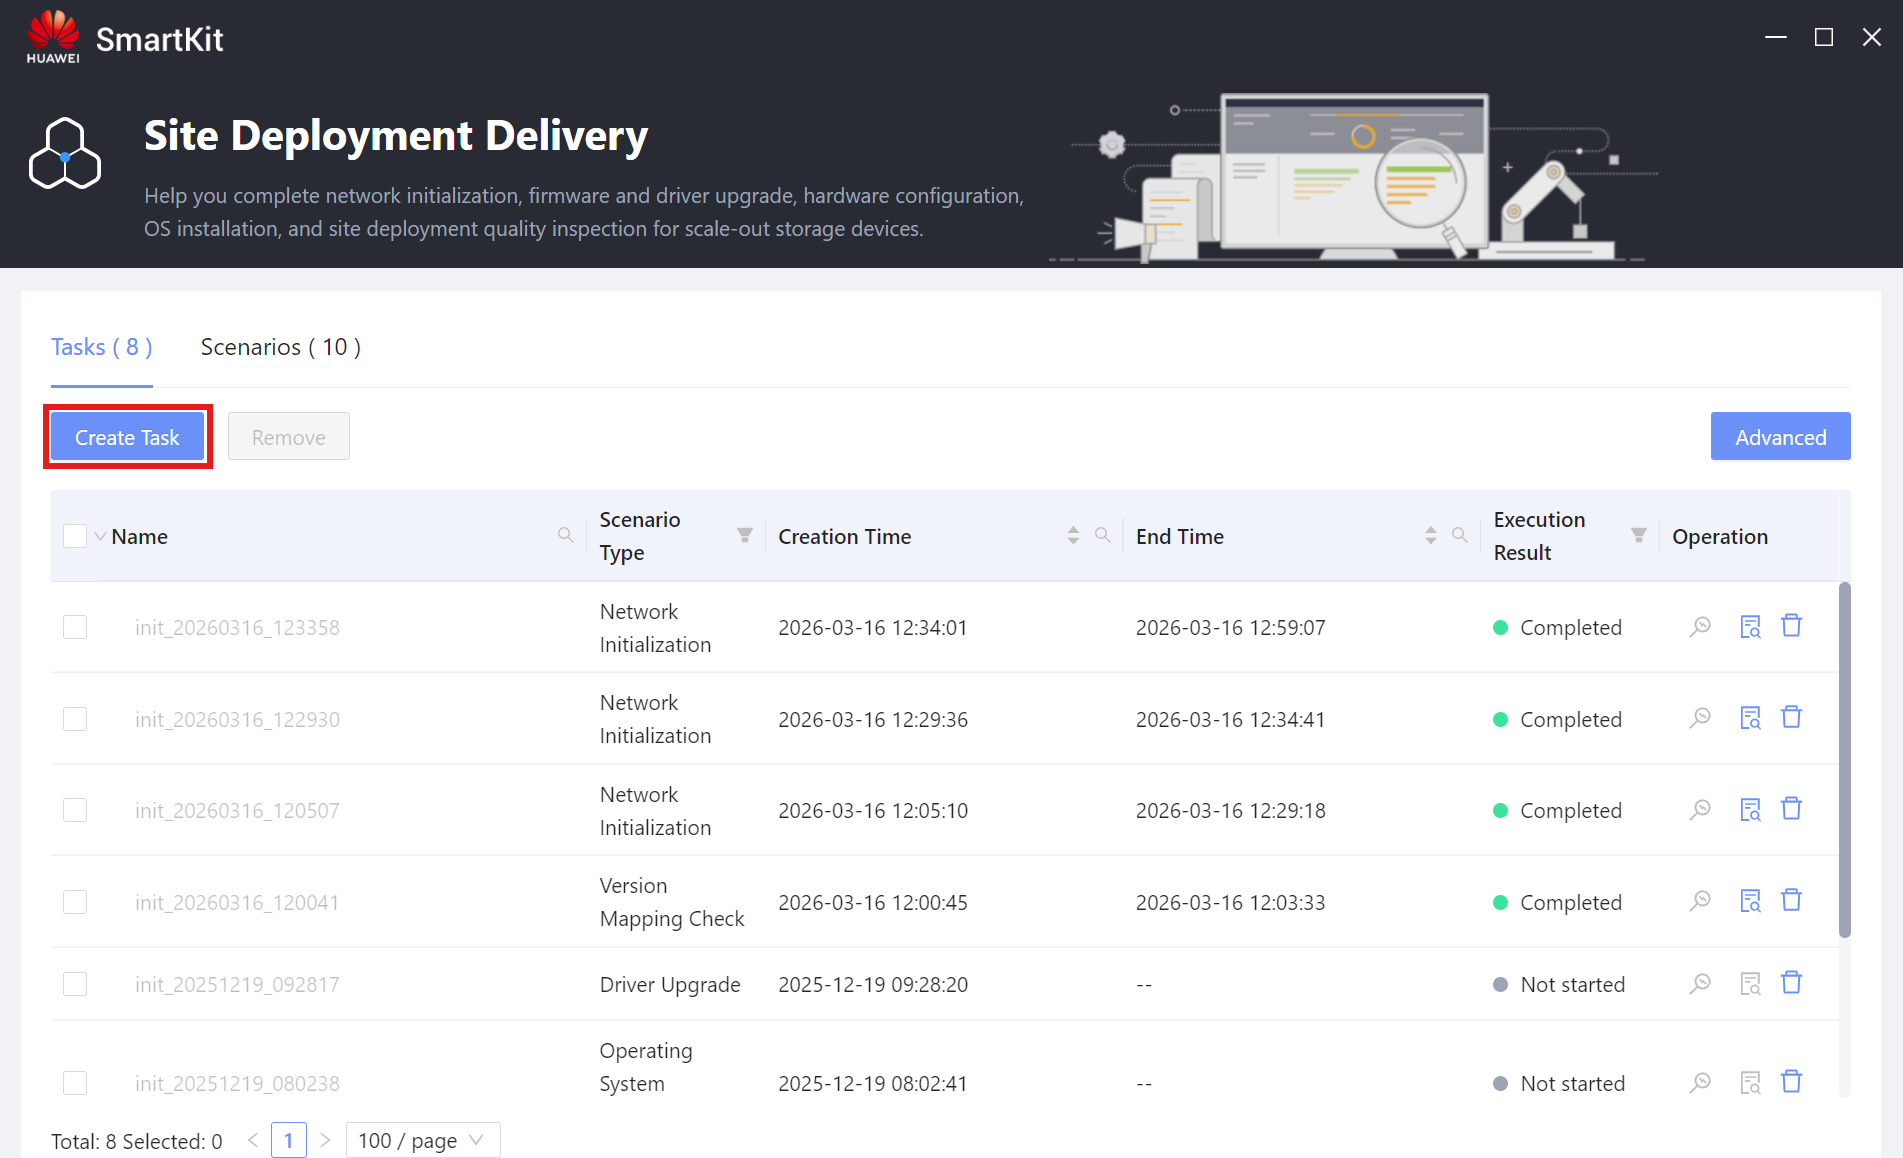The width and height of the screenshot is (1903, 1158).
Task: Tick the checkbox for init_20260316_123358
Action: (75, 627)
